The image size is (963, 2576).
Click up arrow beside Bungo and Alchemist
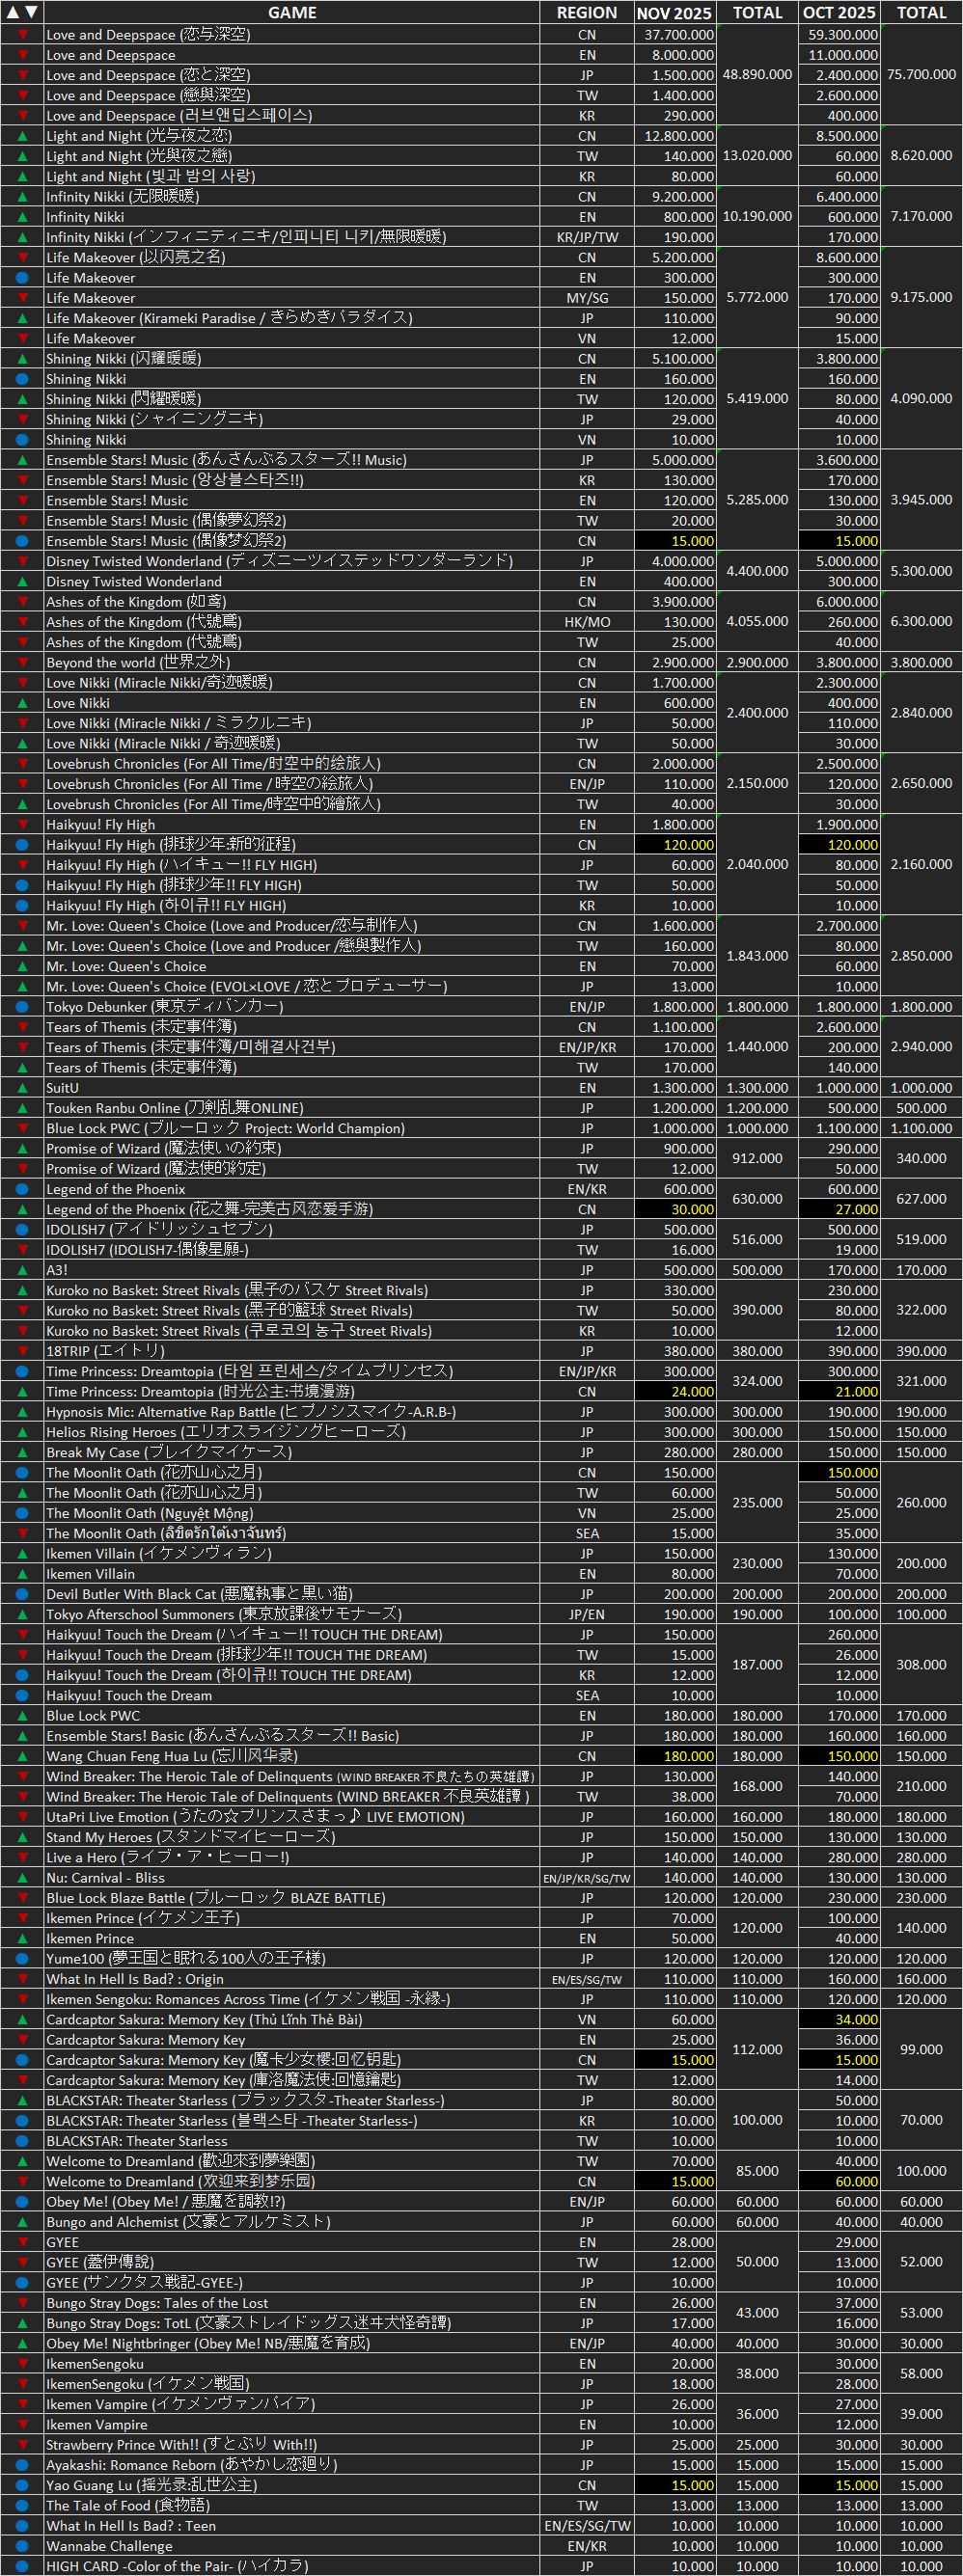pyautogui.click(x=22, y=2222)
